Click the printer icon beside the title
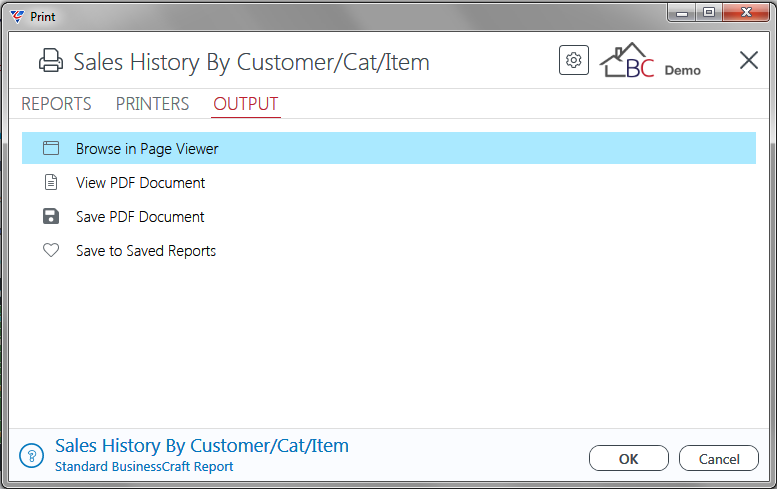777x489 pixels. coord(51,61)
